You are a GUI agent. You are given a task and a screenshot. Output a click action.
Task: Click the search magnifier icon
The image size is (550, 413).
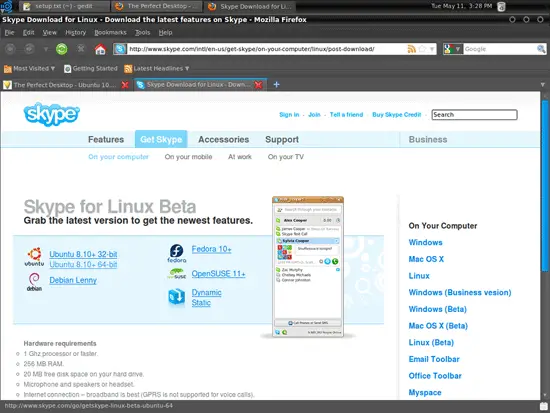coord(541,49)
